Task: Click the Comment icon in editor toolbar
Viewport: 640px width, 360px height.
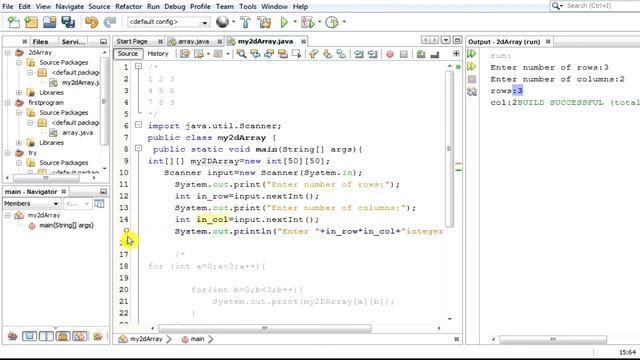Action: coord(421,54)
